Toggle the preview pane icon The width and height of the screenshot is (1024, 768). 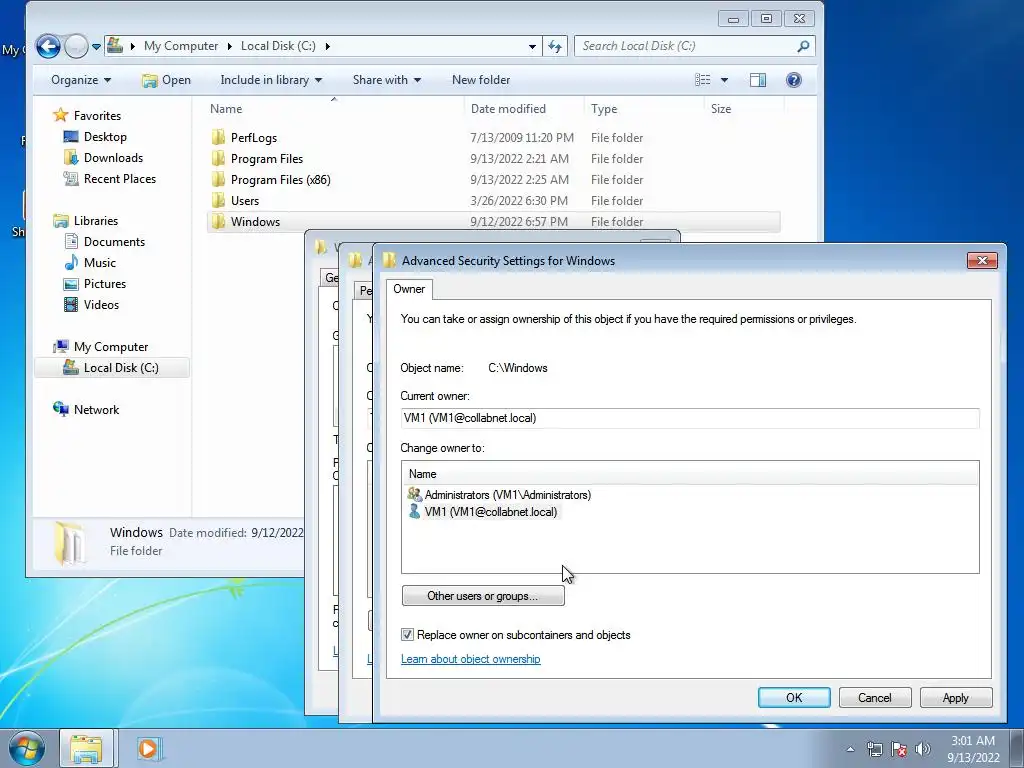[758, 80]
